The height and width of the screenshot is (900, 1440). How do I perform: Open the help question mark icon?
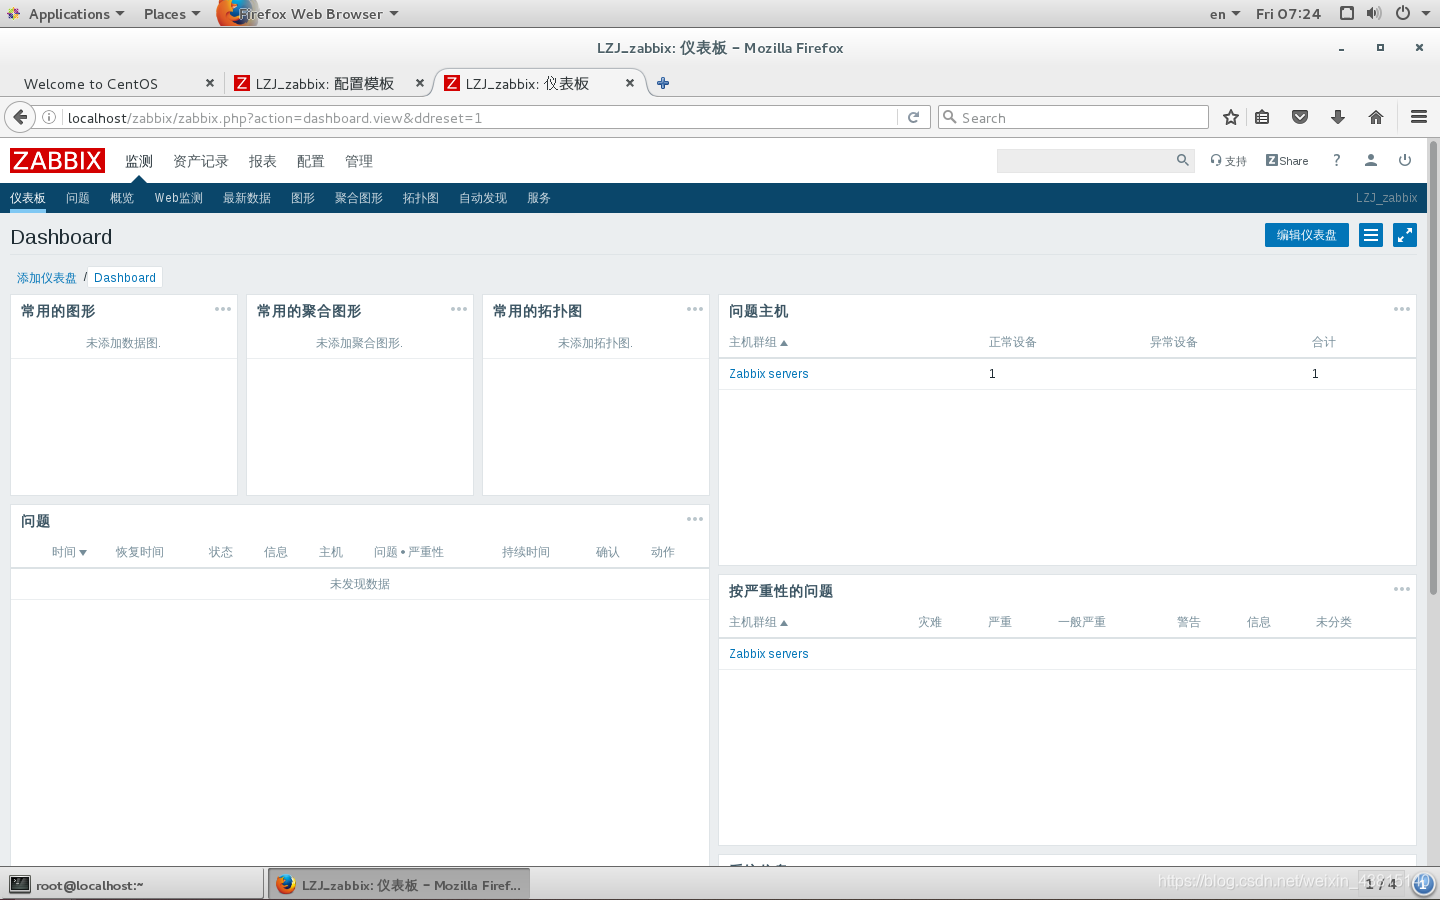click(x=1336, y=160)
